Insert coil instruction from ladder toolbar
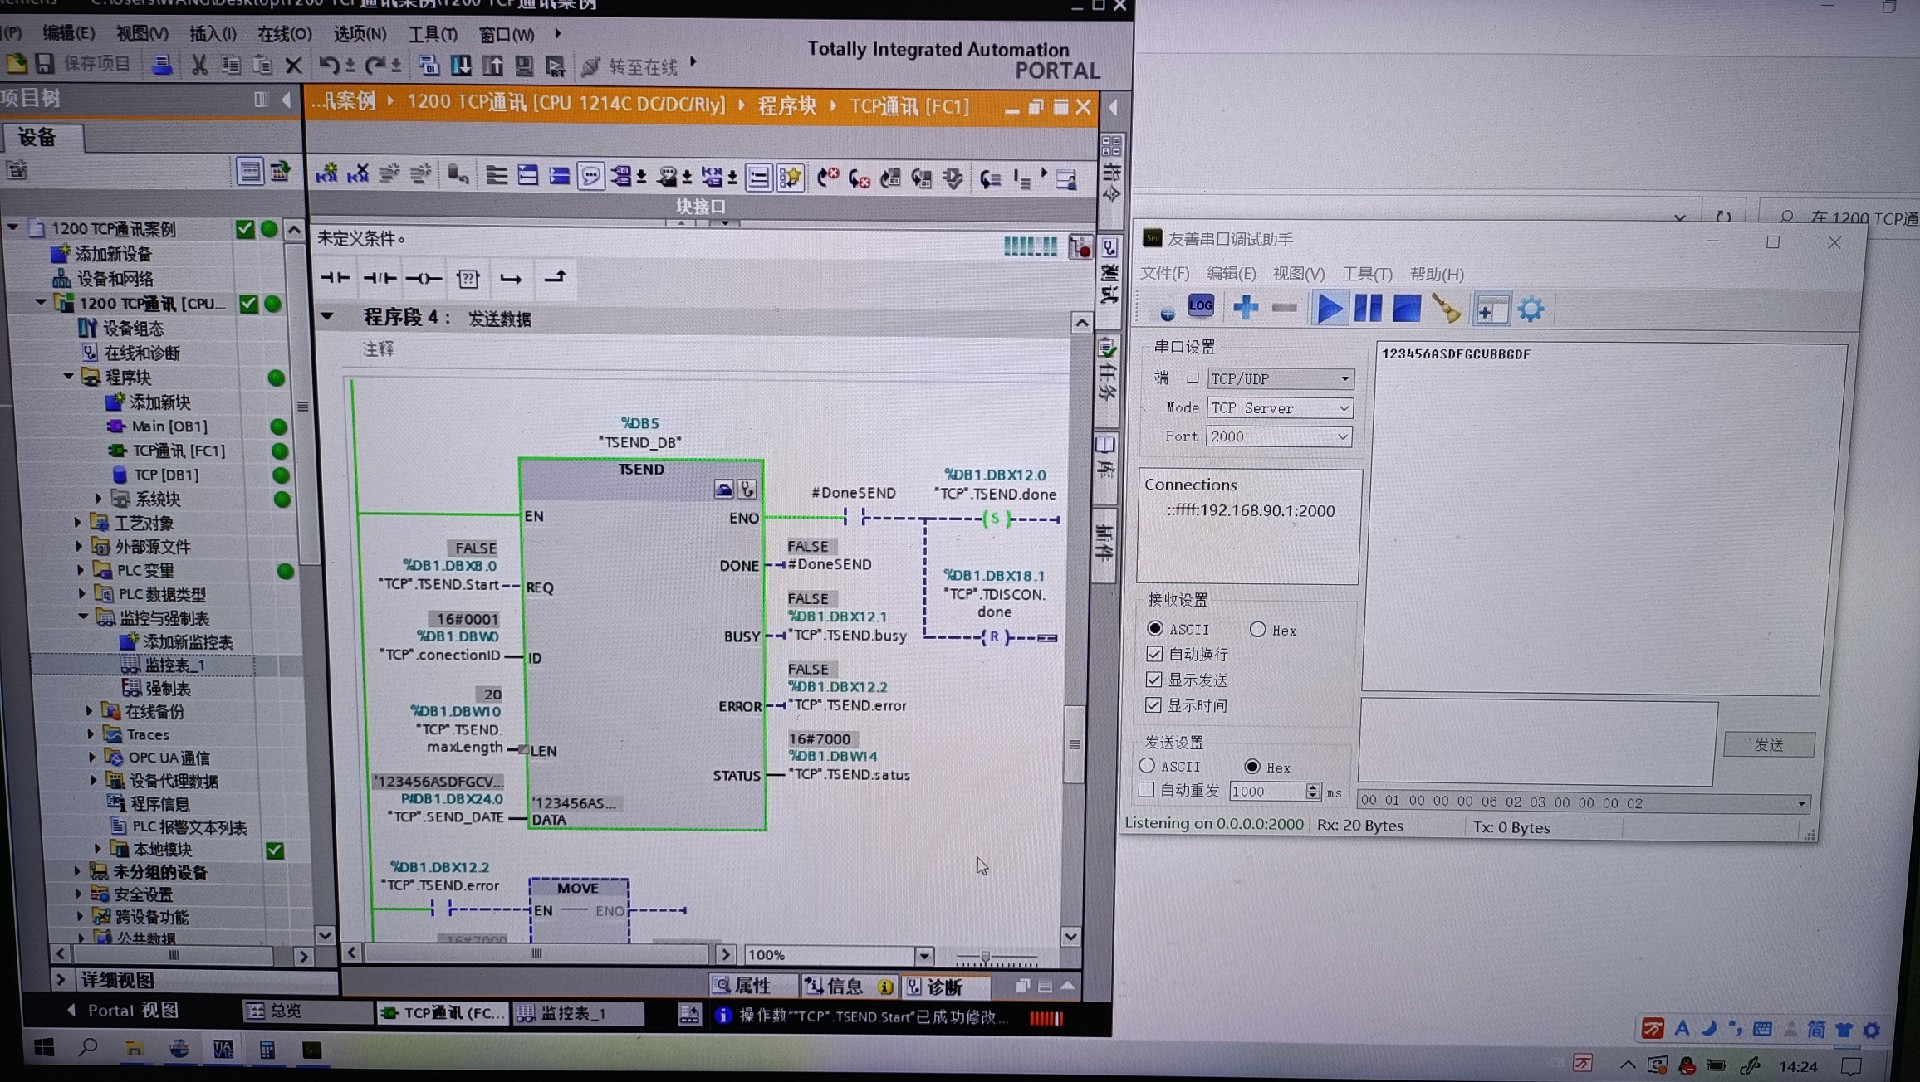This screenshot has height=1082, width=1920. pos(423,278)
